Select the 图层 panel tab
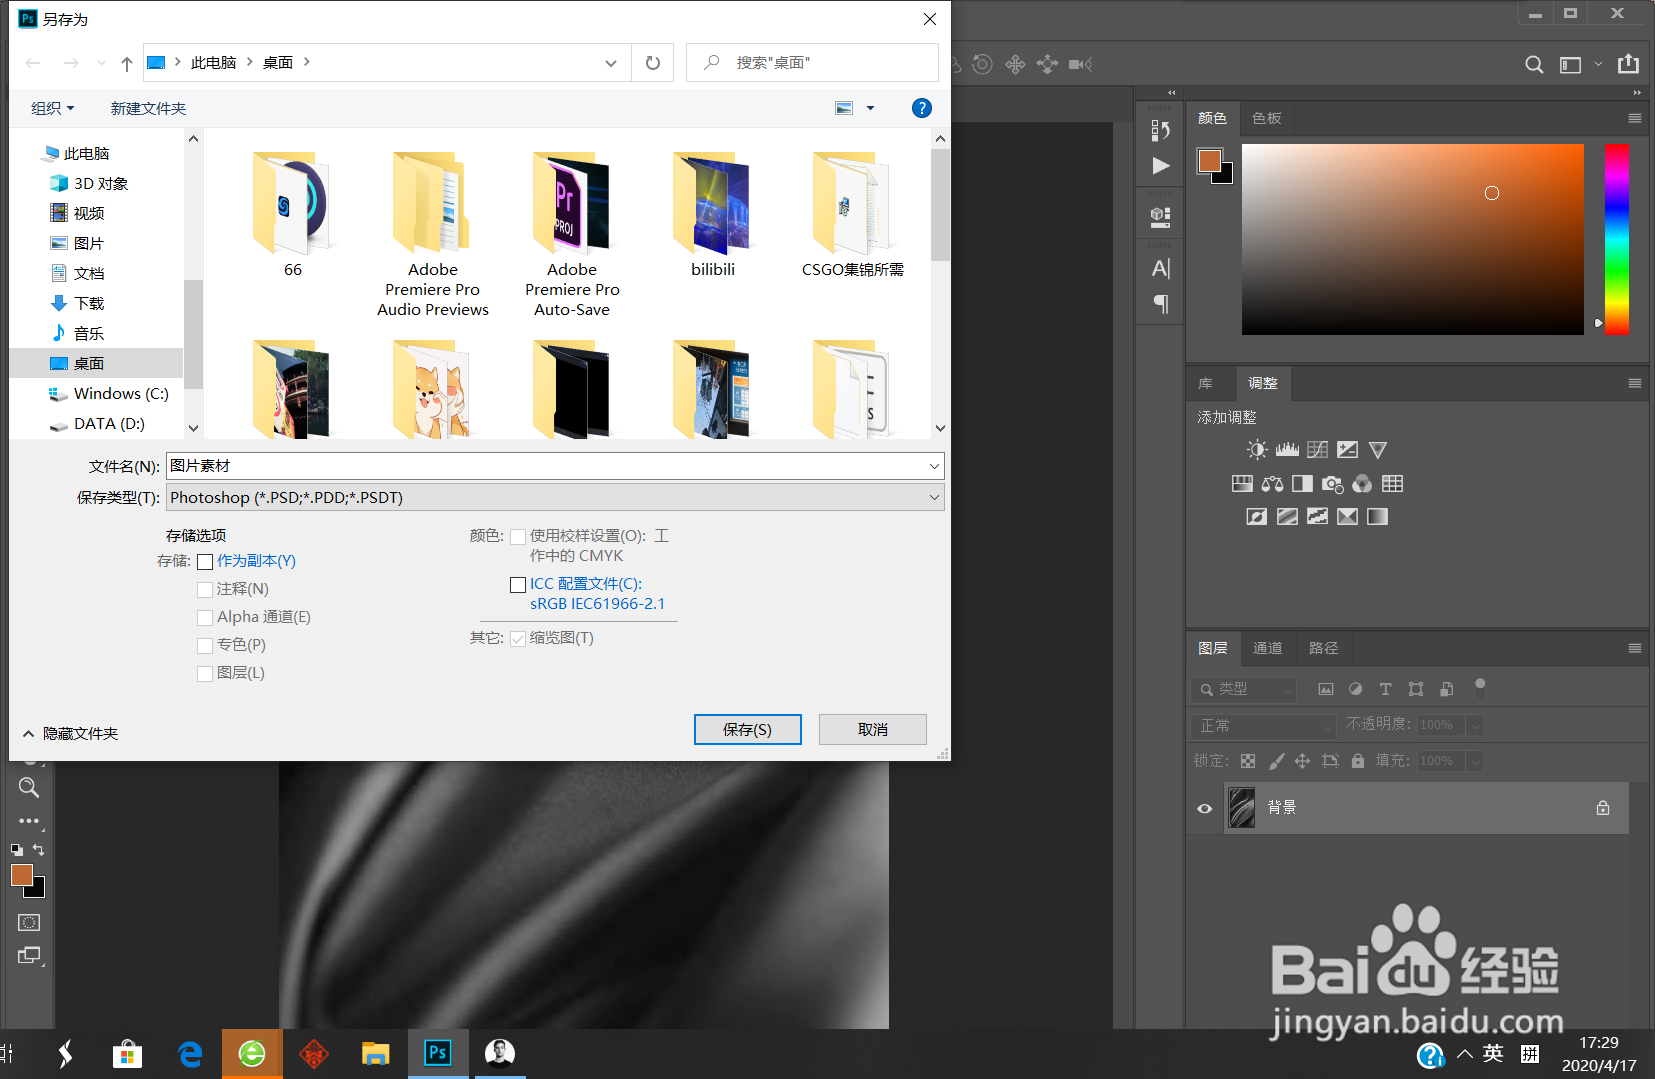The image size is (1655, 1079). (1212, 648)
